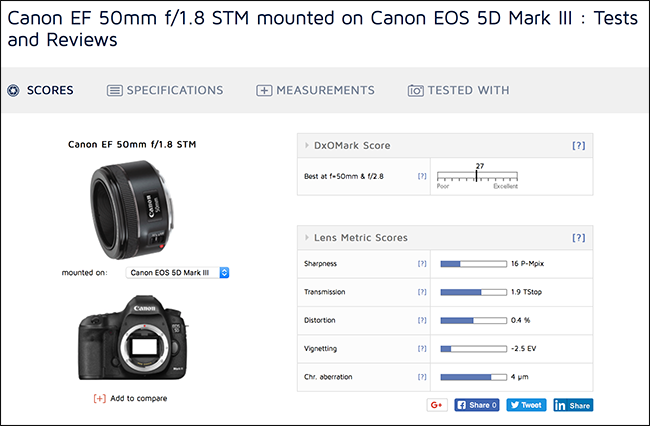Collapse the DxOMark Score section triangle
650x426 pixels.
tap(307, 145)
